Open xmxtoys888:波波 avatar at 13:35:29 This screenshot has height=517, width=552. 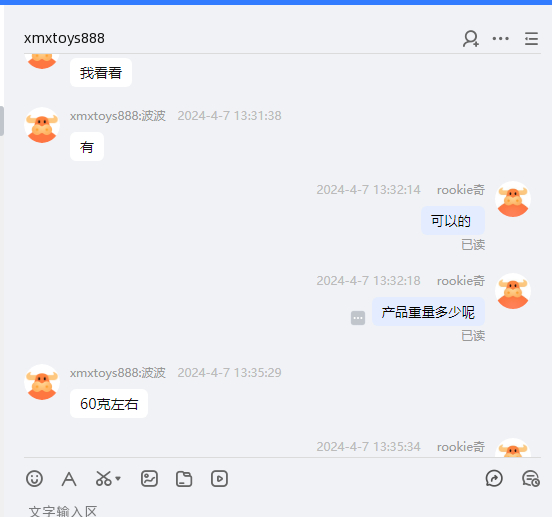click(x=42, y=382)
